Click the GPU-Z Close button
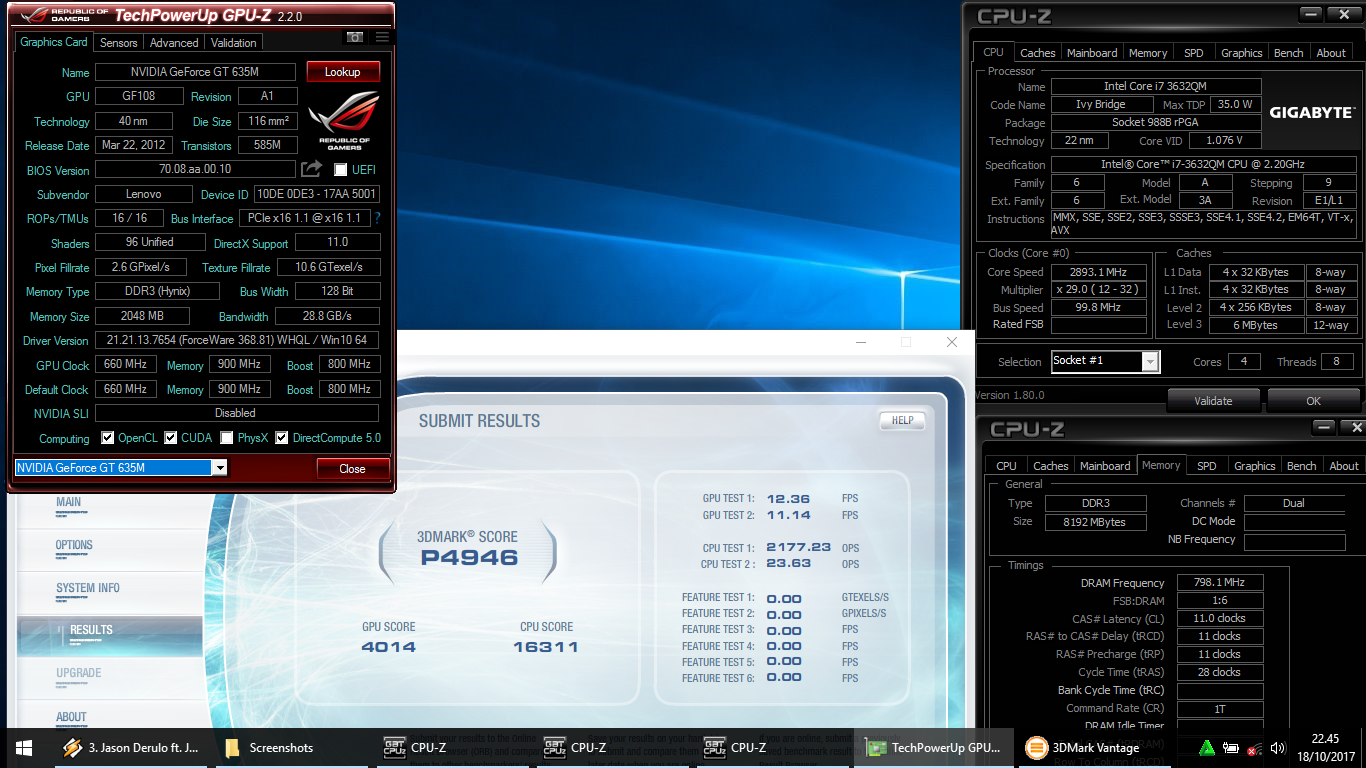The image size is (1366, 768). click(352, 468)
